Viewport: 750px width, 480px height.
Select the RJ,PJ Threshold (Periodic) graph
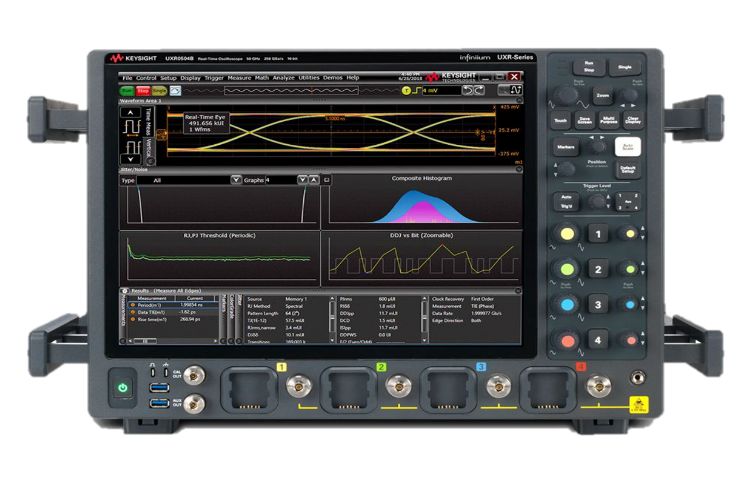[x=220, y=259]
